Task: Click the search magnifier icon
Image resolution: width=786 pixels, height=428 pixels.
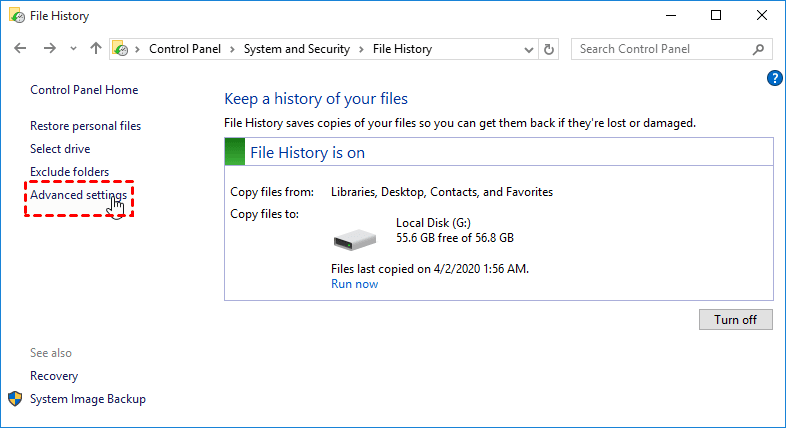Action: [x=759, y=49]
